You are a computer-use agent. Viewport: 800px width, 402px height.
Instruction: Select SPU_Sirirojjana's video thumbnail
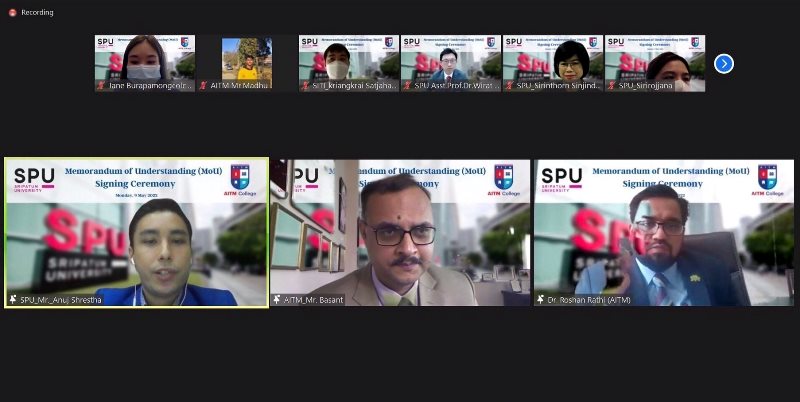point(655,63)
